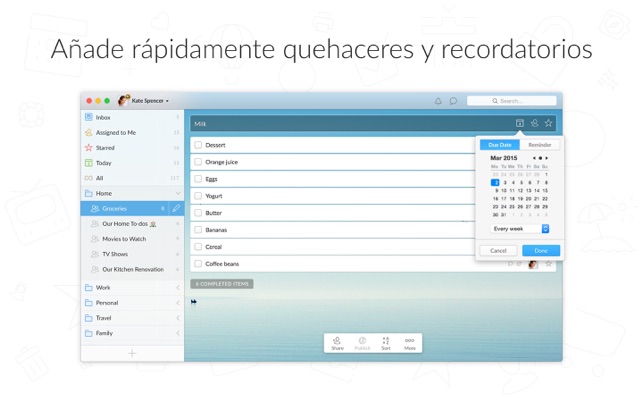Check off the Bananas item

pyautogui.click(x=198, y=230)
